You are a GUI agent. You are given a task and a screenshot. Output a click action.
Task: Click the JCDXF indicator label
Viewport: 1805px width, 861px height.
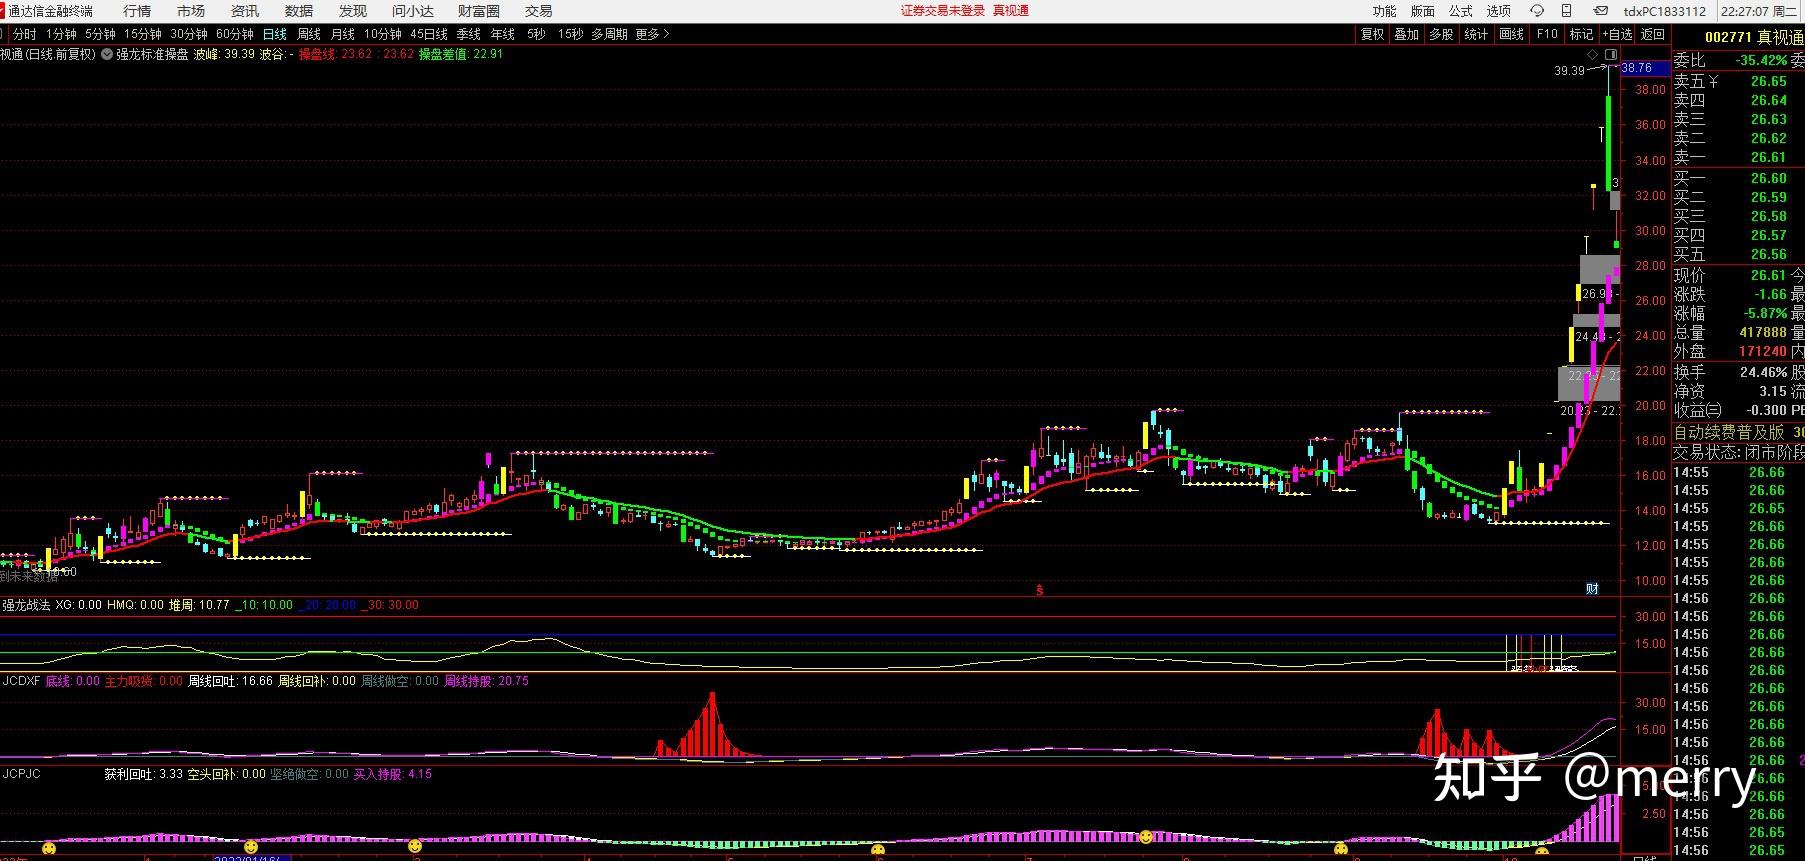tap(21, 681)
